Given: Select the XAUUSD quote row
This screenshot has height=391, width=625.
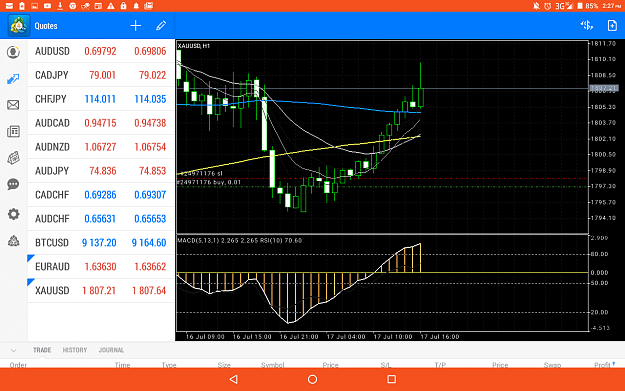Looking at the screenshot, I should coord(101,290).
